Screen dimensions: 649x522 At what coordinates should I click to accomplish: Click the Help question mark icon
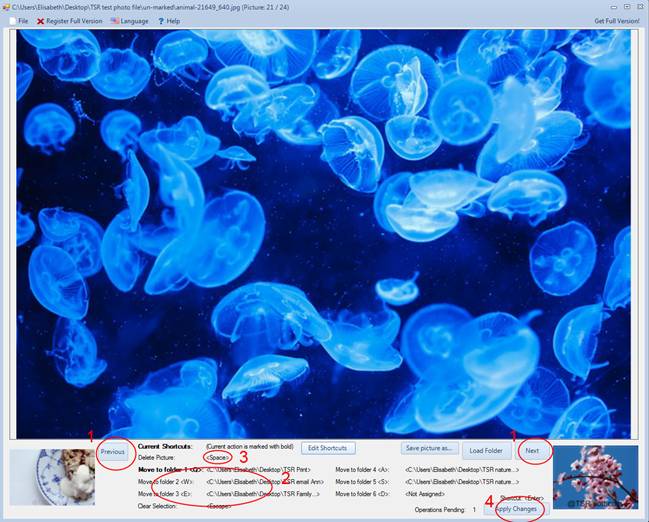point(161,20)
